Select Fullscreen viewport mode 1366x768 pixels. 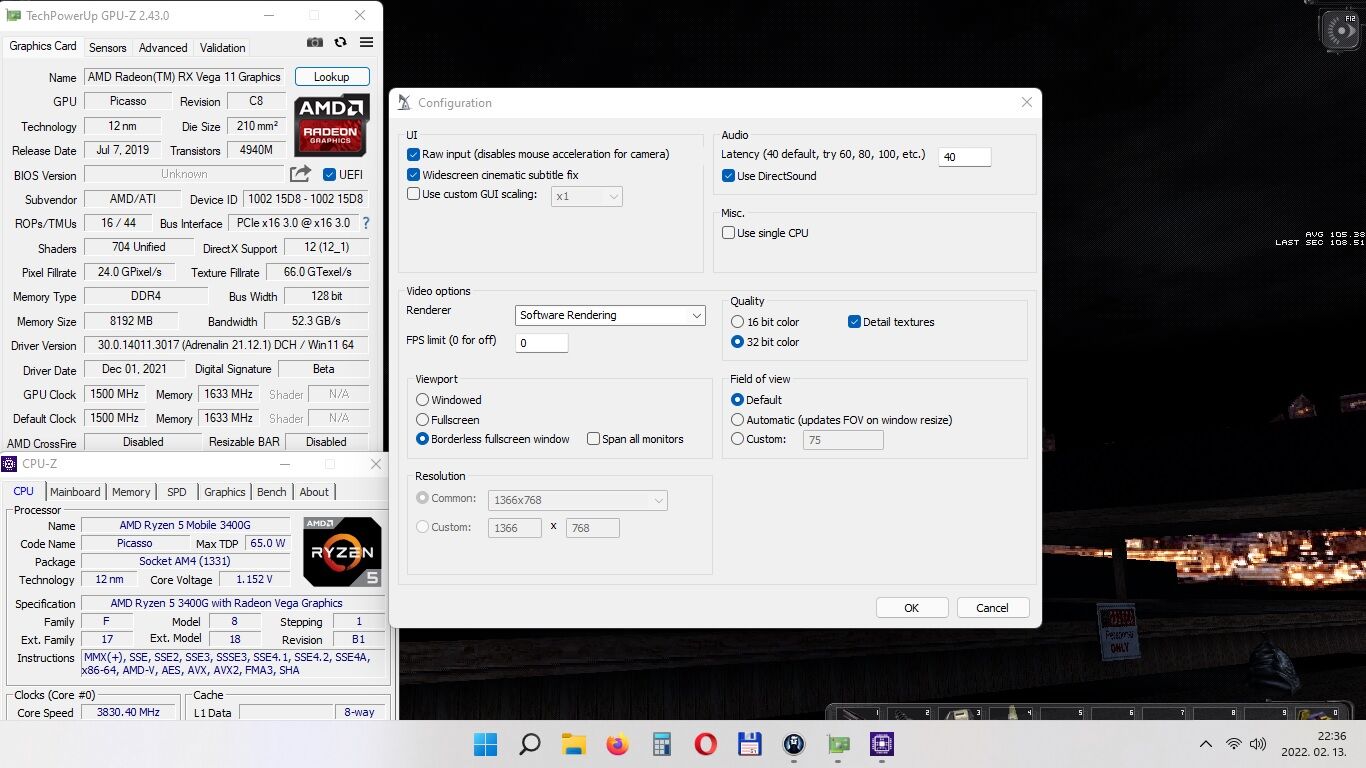(x=422, y=420)
